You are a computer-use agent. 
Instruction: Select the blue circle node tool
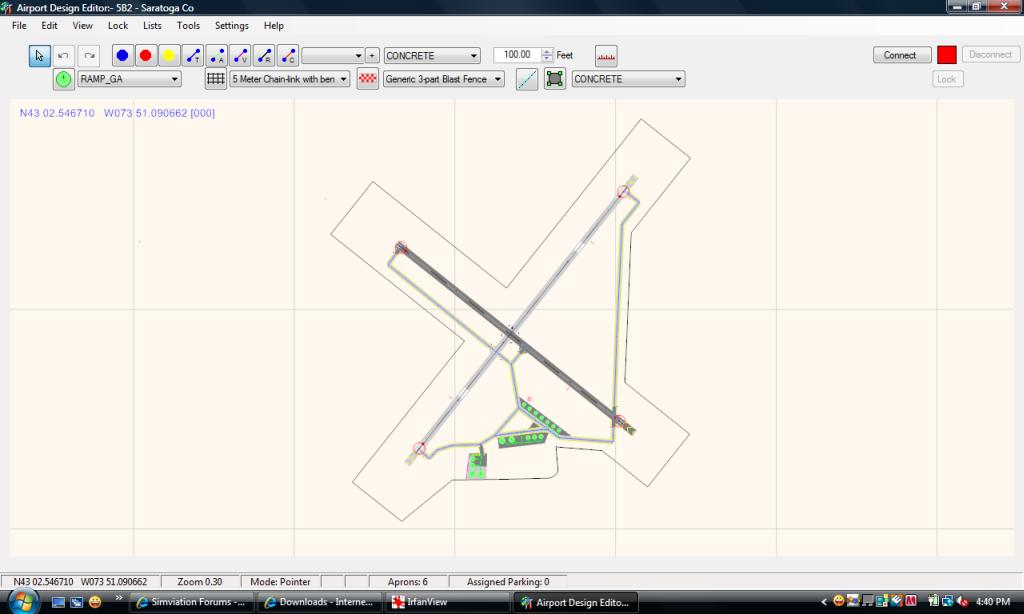click(x=122, y=56)
